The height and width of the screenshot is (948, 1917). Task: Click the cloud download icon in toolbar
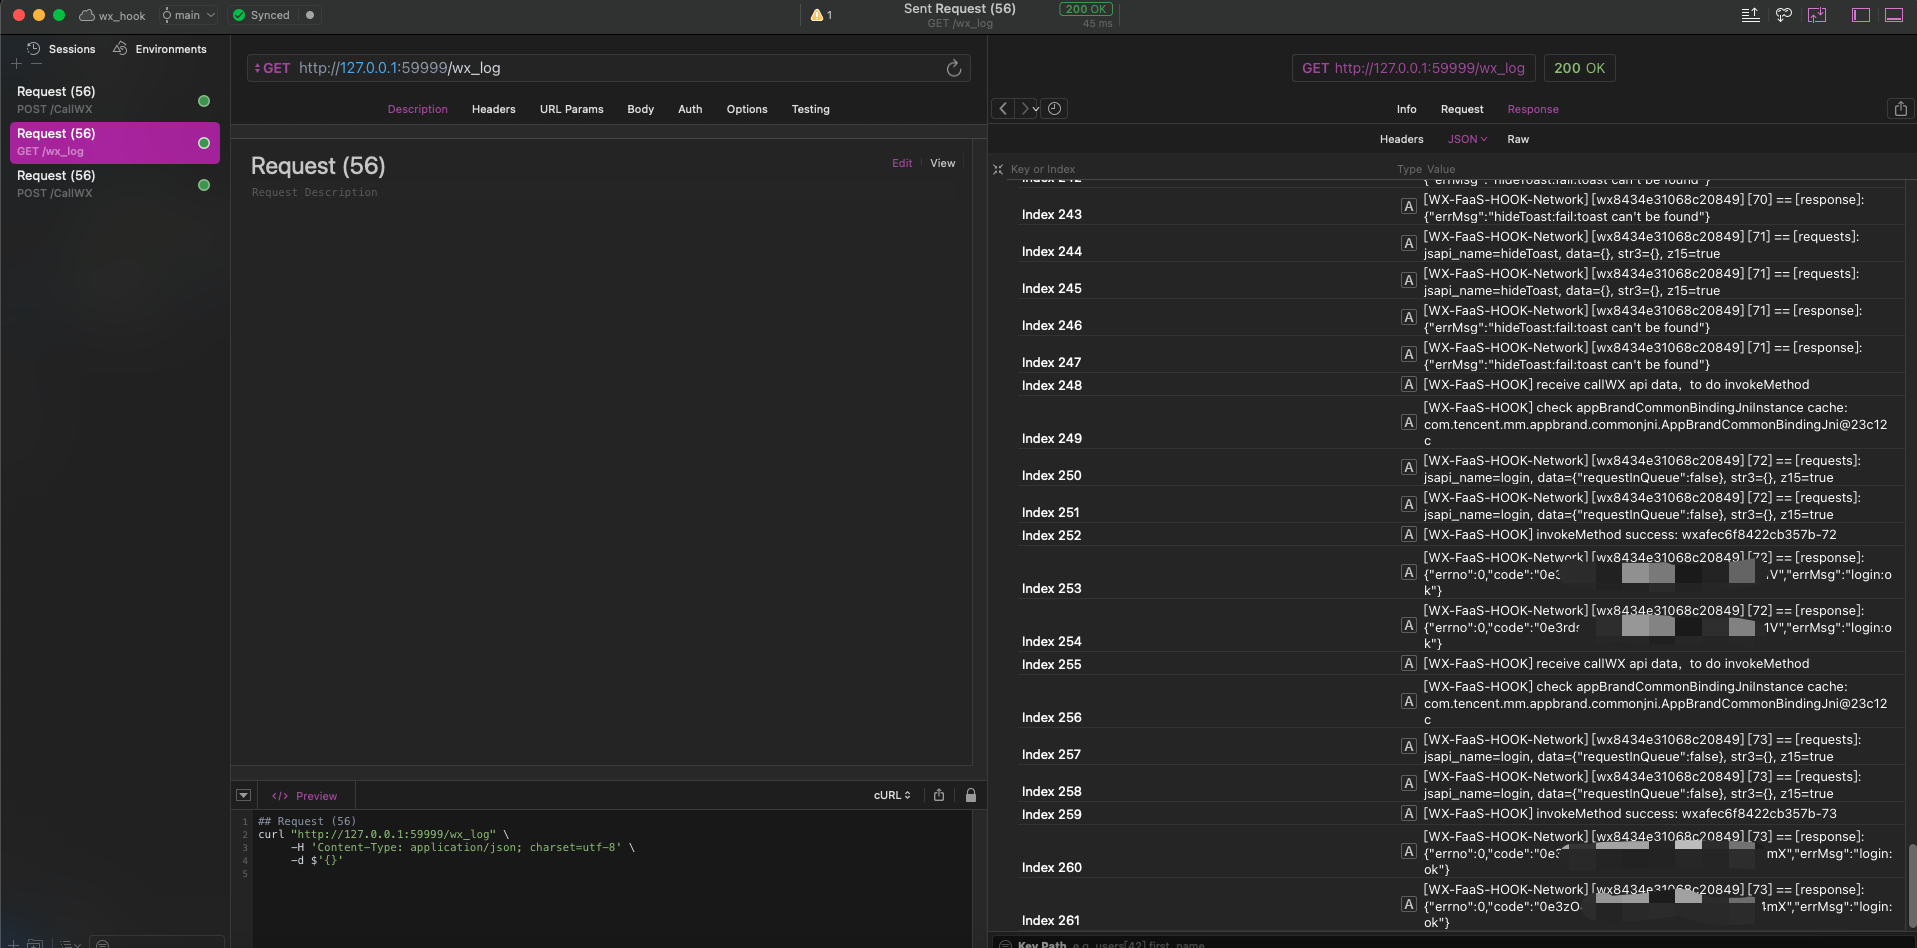tap(1783, 15)
